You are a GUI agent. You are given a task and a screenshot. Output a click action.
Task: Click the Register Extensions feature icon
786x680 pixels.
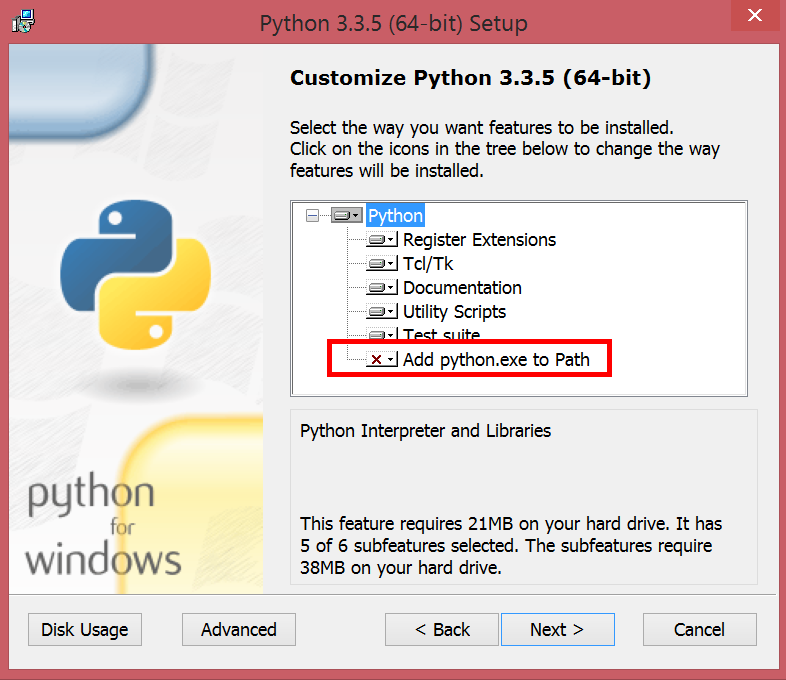[381, 240]
